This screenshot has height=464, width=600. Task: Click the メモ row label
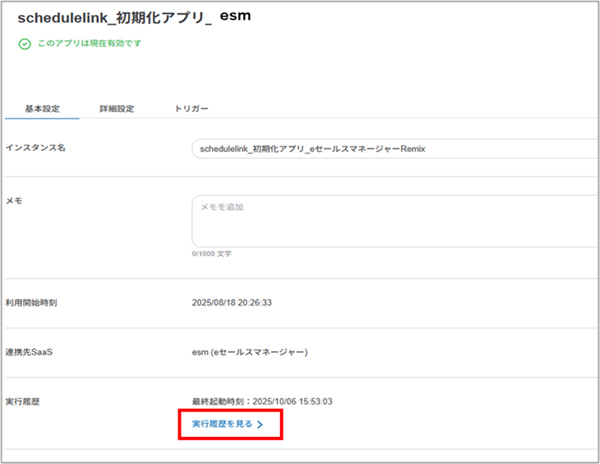coord(14,201)
